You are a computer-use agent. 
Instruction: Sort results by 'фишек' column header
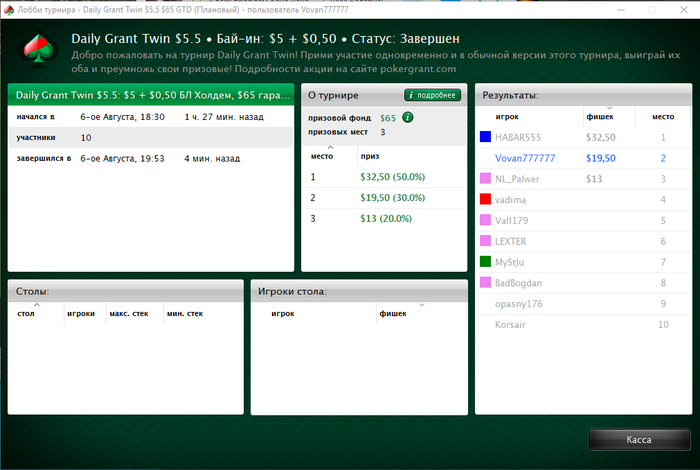point(609,116)
